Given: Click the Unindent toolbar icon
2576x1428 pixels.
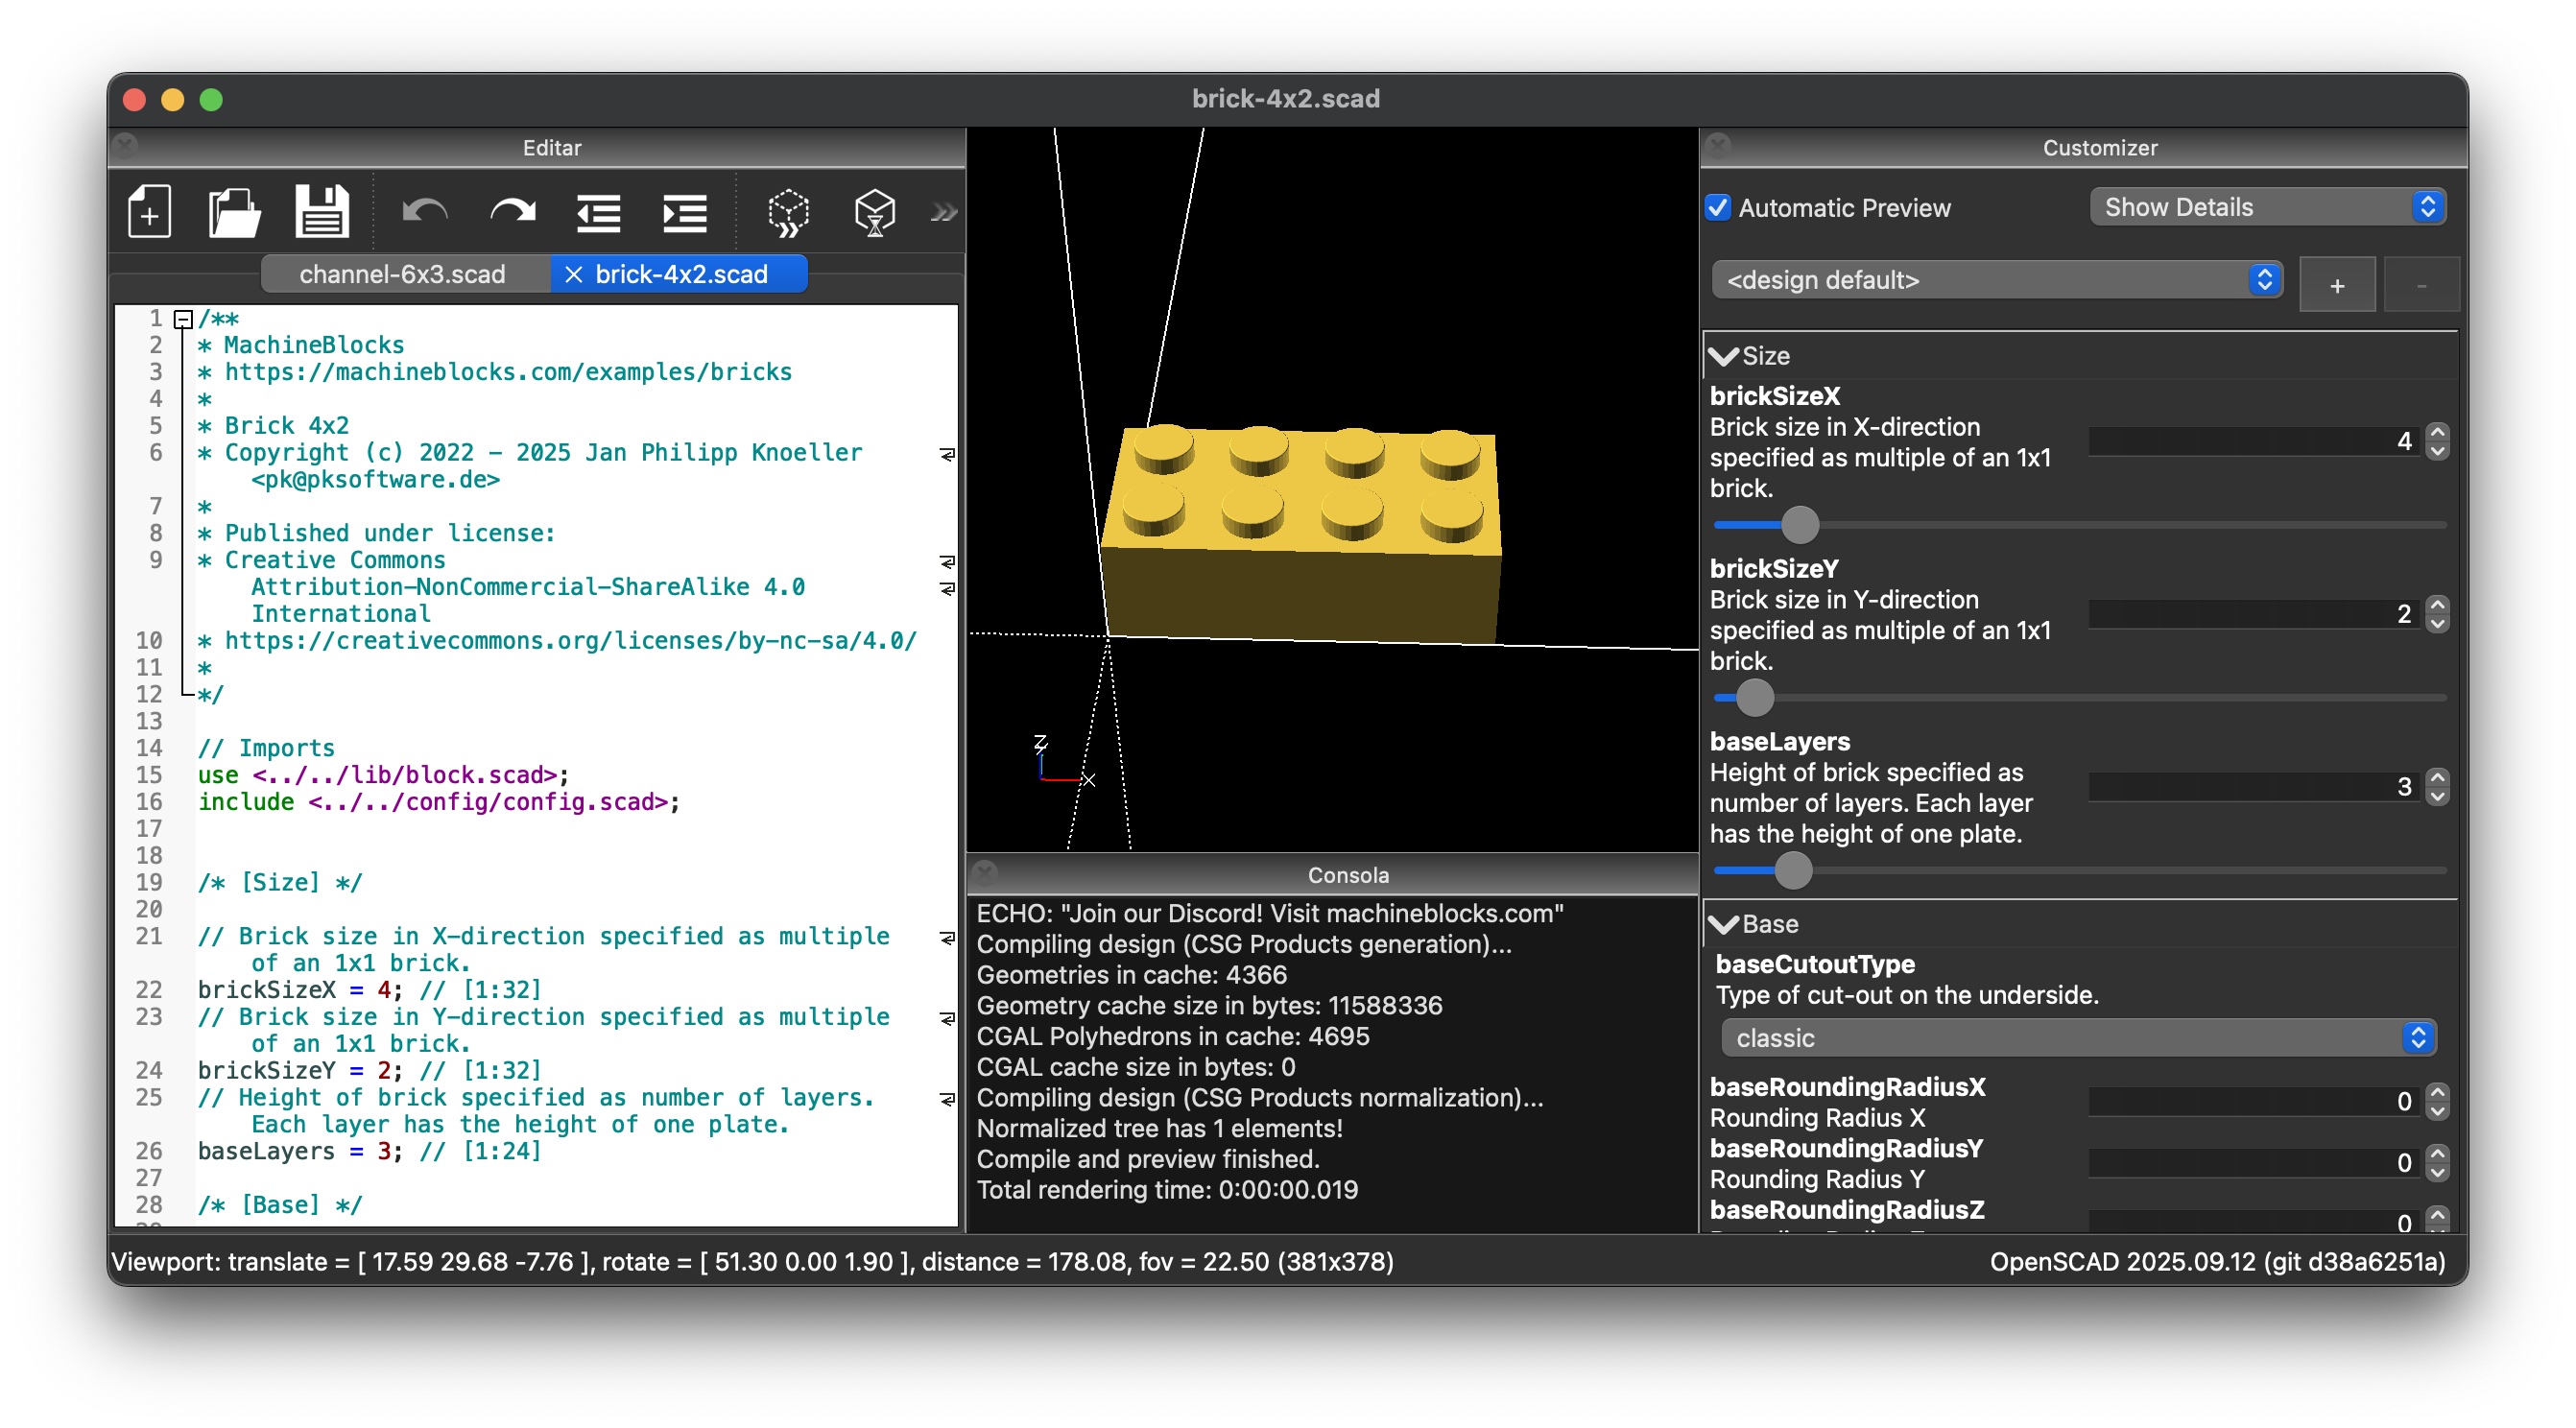Looking at the screenshot, I should (x=598, y=211).
